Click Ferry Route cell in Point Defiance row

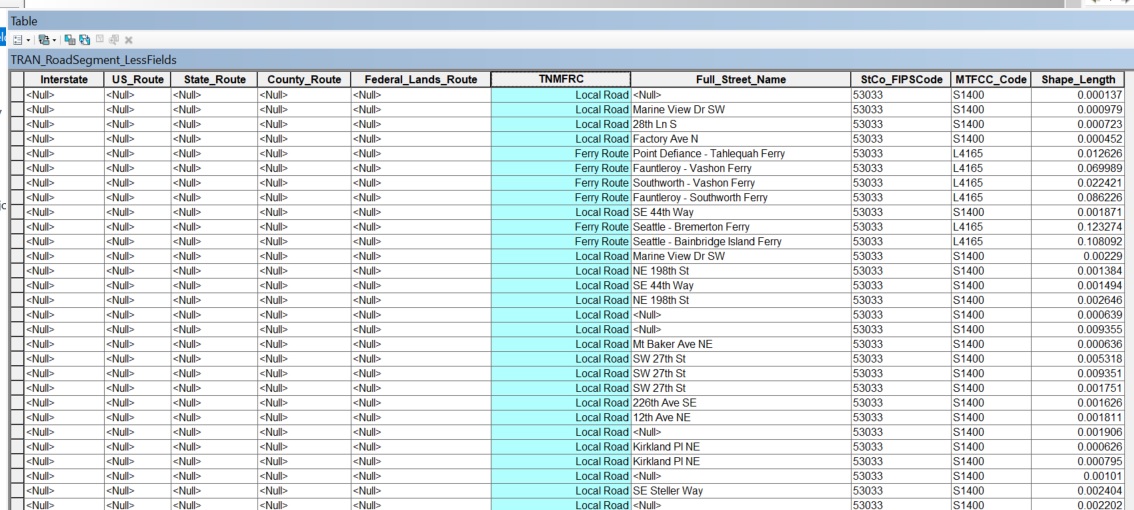pyautogui.click(x=560, y=153)
